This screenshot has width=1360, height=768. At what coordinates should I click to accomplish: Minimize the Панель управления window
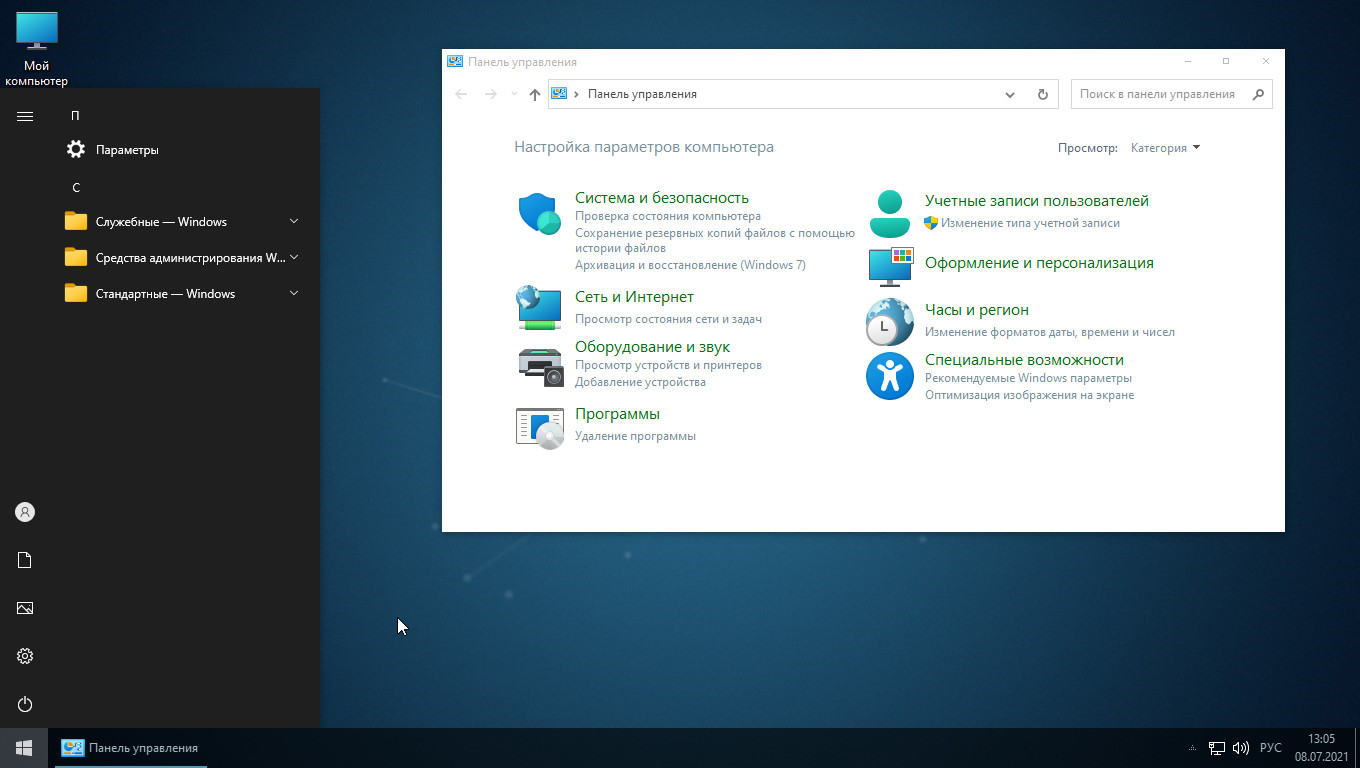point(1186,62)
